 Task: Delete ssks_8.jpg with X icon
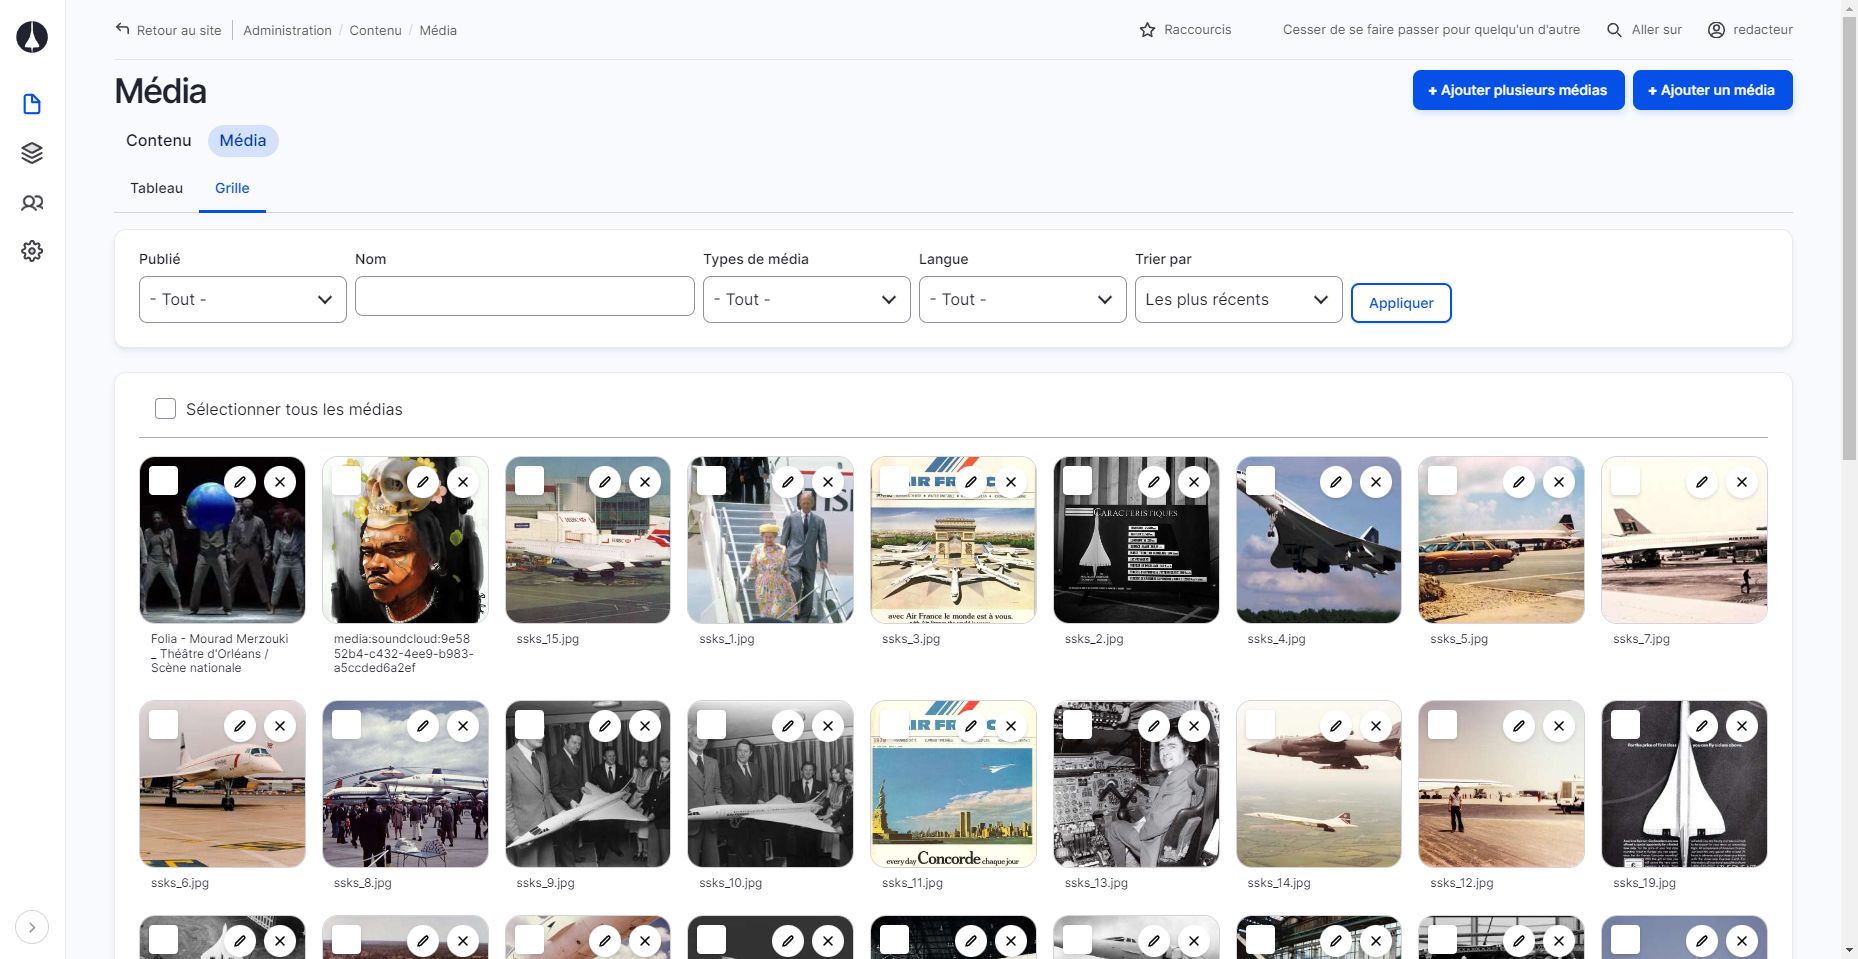(463, 726)
